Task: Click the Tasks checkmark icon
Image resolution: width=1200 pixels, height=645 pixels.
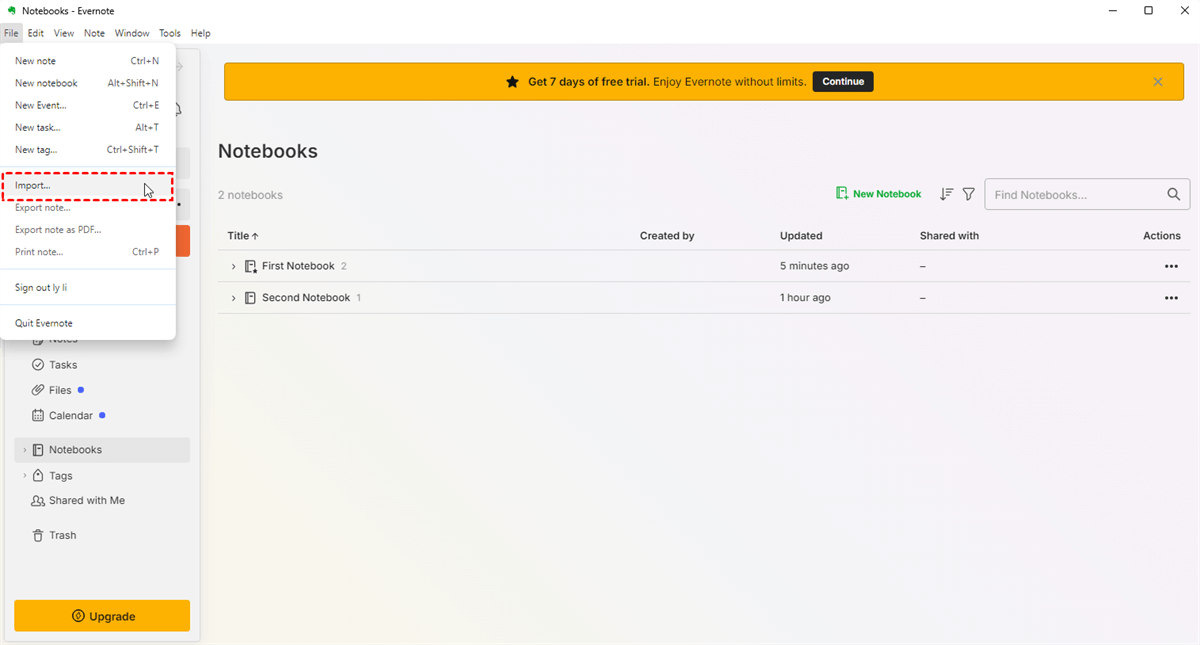Action: point(38,365)
